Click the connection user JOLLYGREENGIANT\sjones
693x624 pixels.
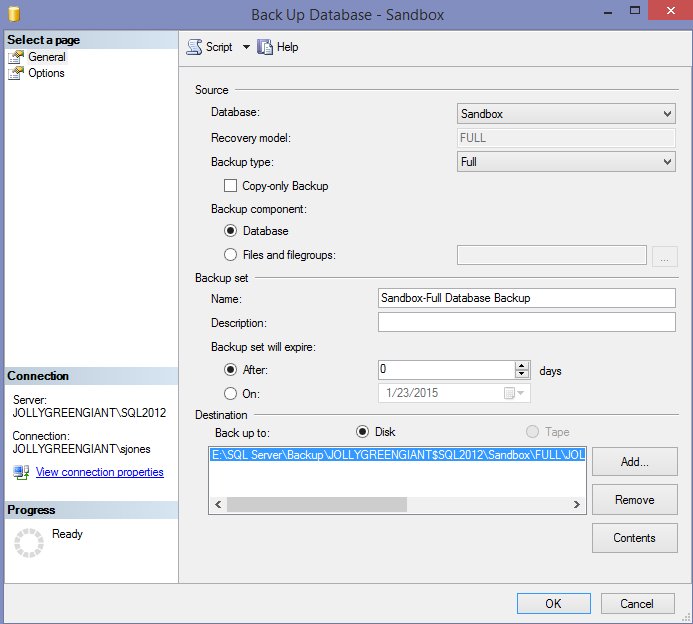[81, 449]
